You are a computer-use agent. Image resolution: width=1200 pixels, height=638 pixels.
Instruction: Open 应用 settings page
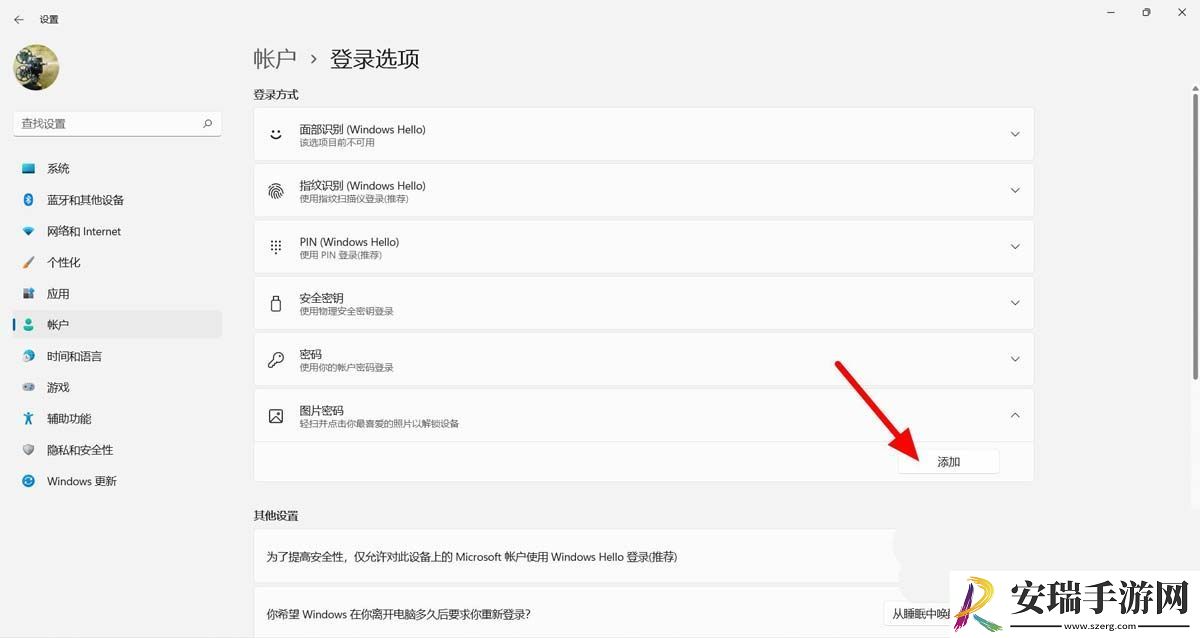click(117, 293)
